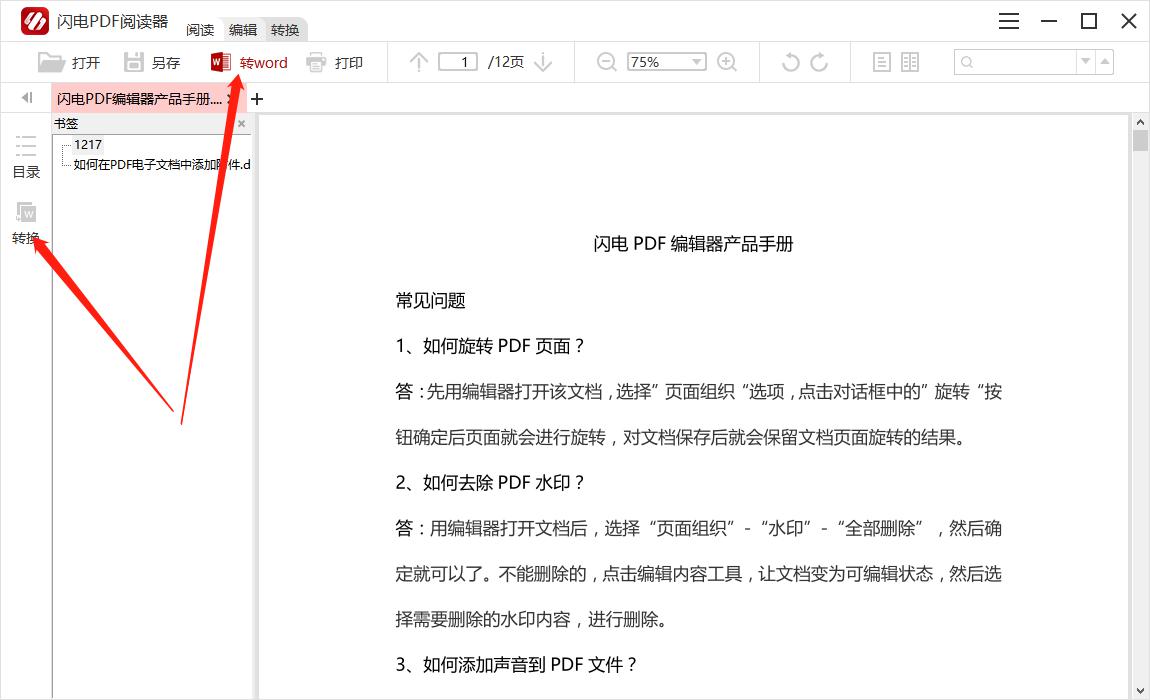Click the 转word conversion button
Image resolution: width=1150 pixels, height=700 pixels.
249,62
